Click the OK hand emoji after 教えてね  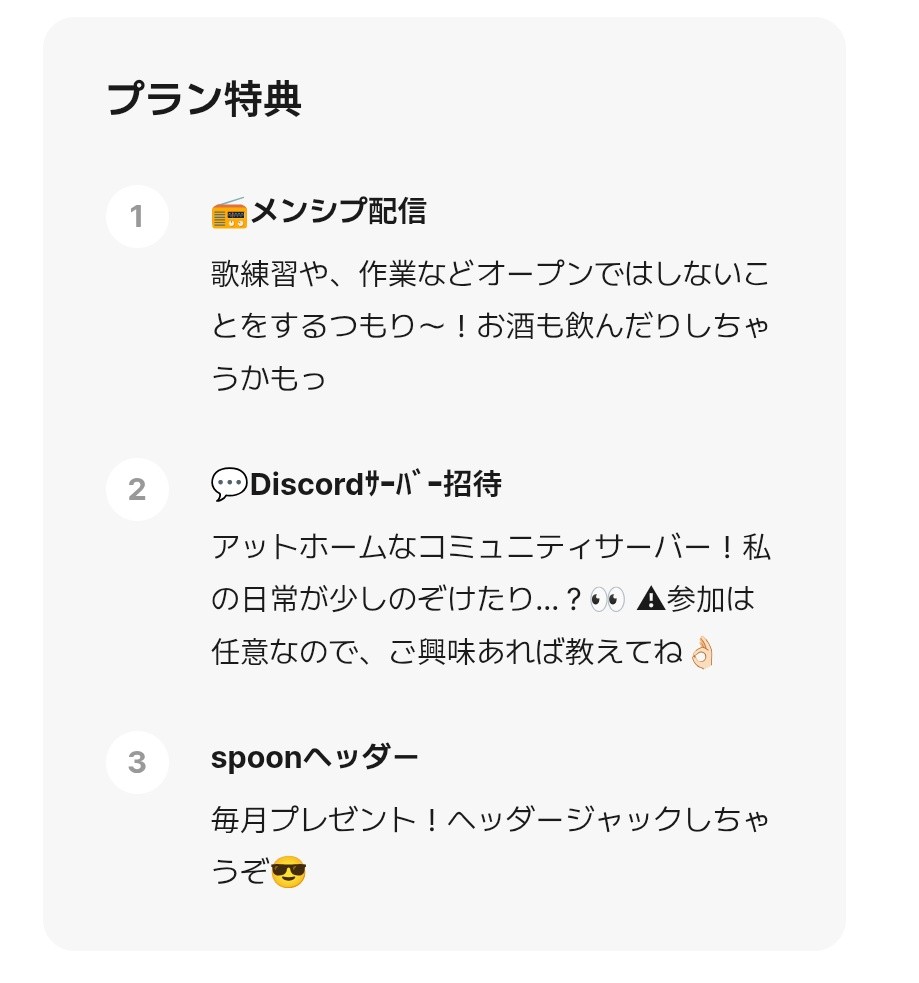point(702,653)
